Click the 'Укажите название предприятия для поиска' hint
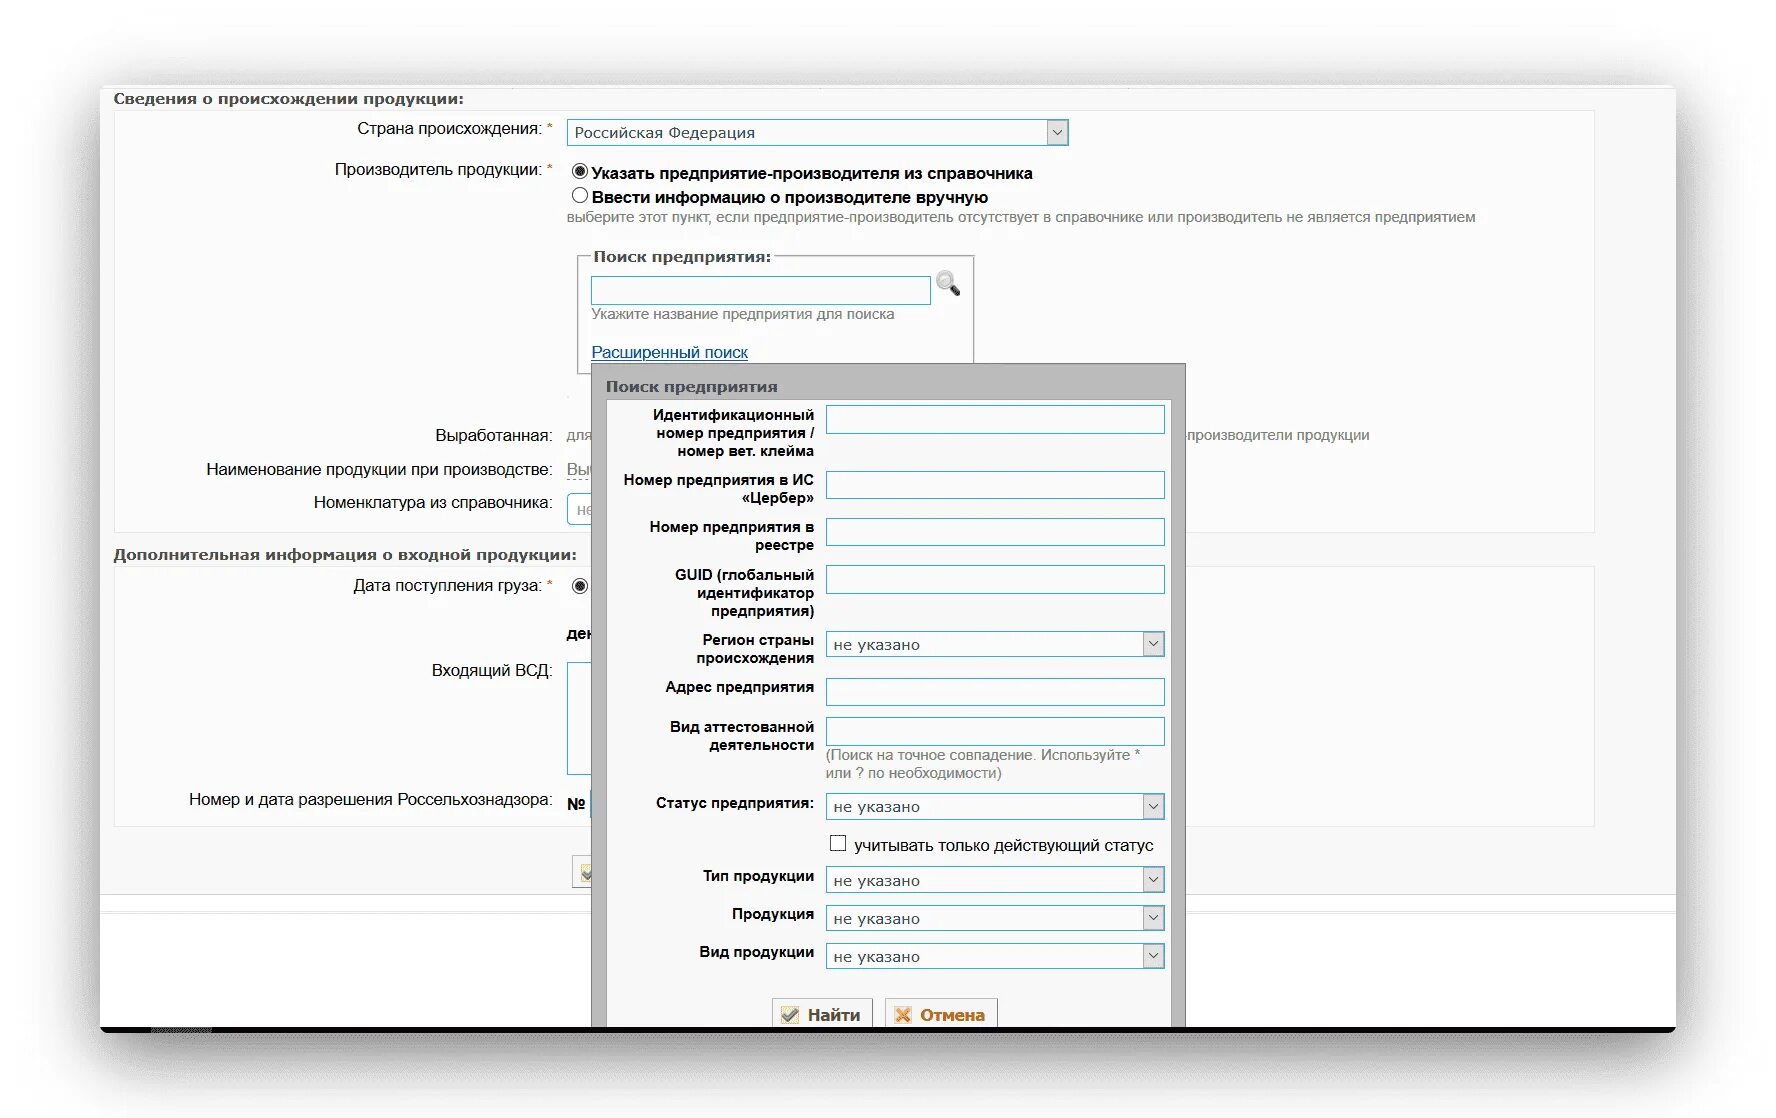This screenshot has height=1118, width=1776. tap(742, 314)
